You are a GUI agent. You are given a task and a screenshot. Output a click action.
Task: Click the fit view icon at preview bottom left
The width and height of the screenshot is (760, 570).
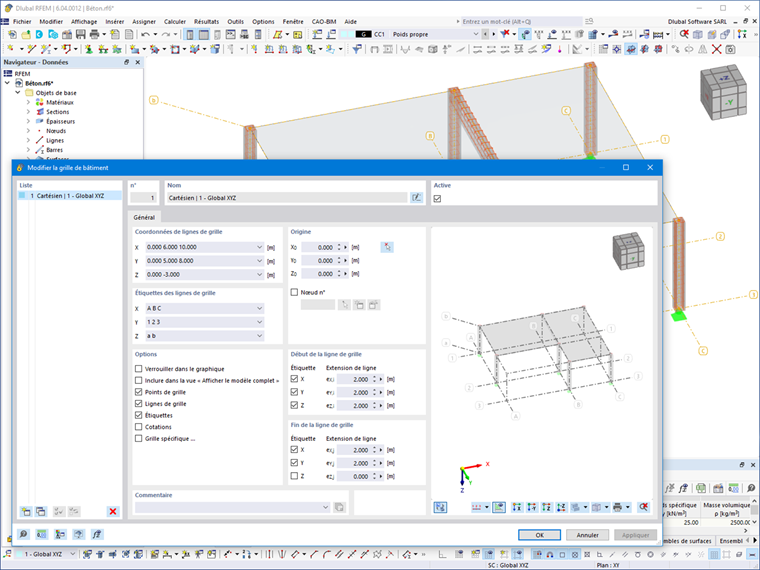[440, 507]
